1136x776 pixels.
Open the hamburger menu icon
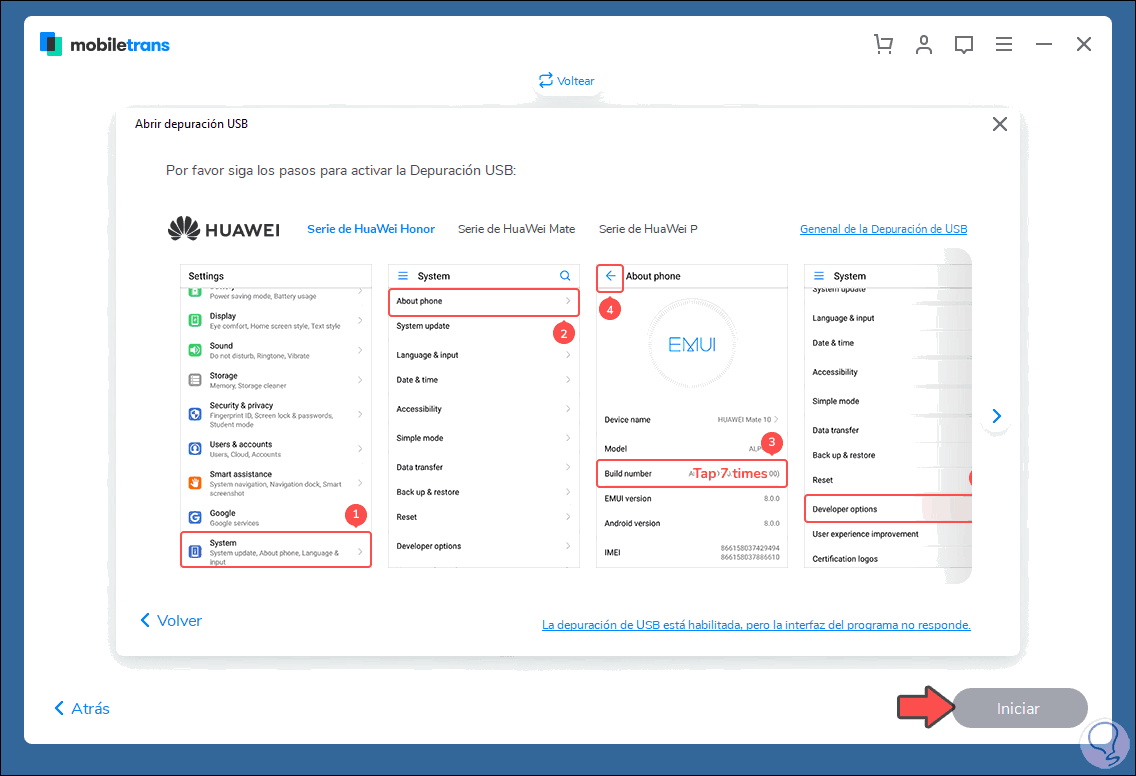[1003, 44]
